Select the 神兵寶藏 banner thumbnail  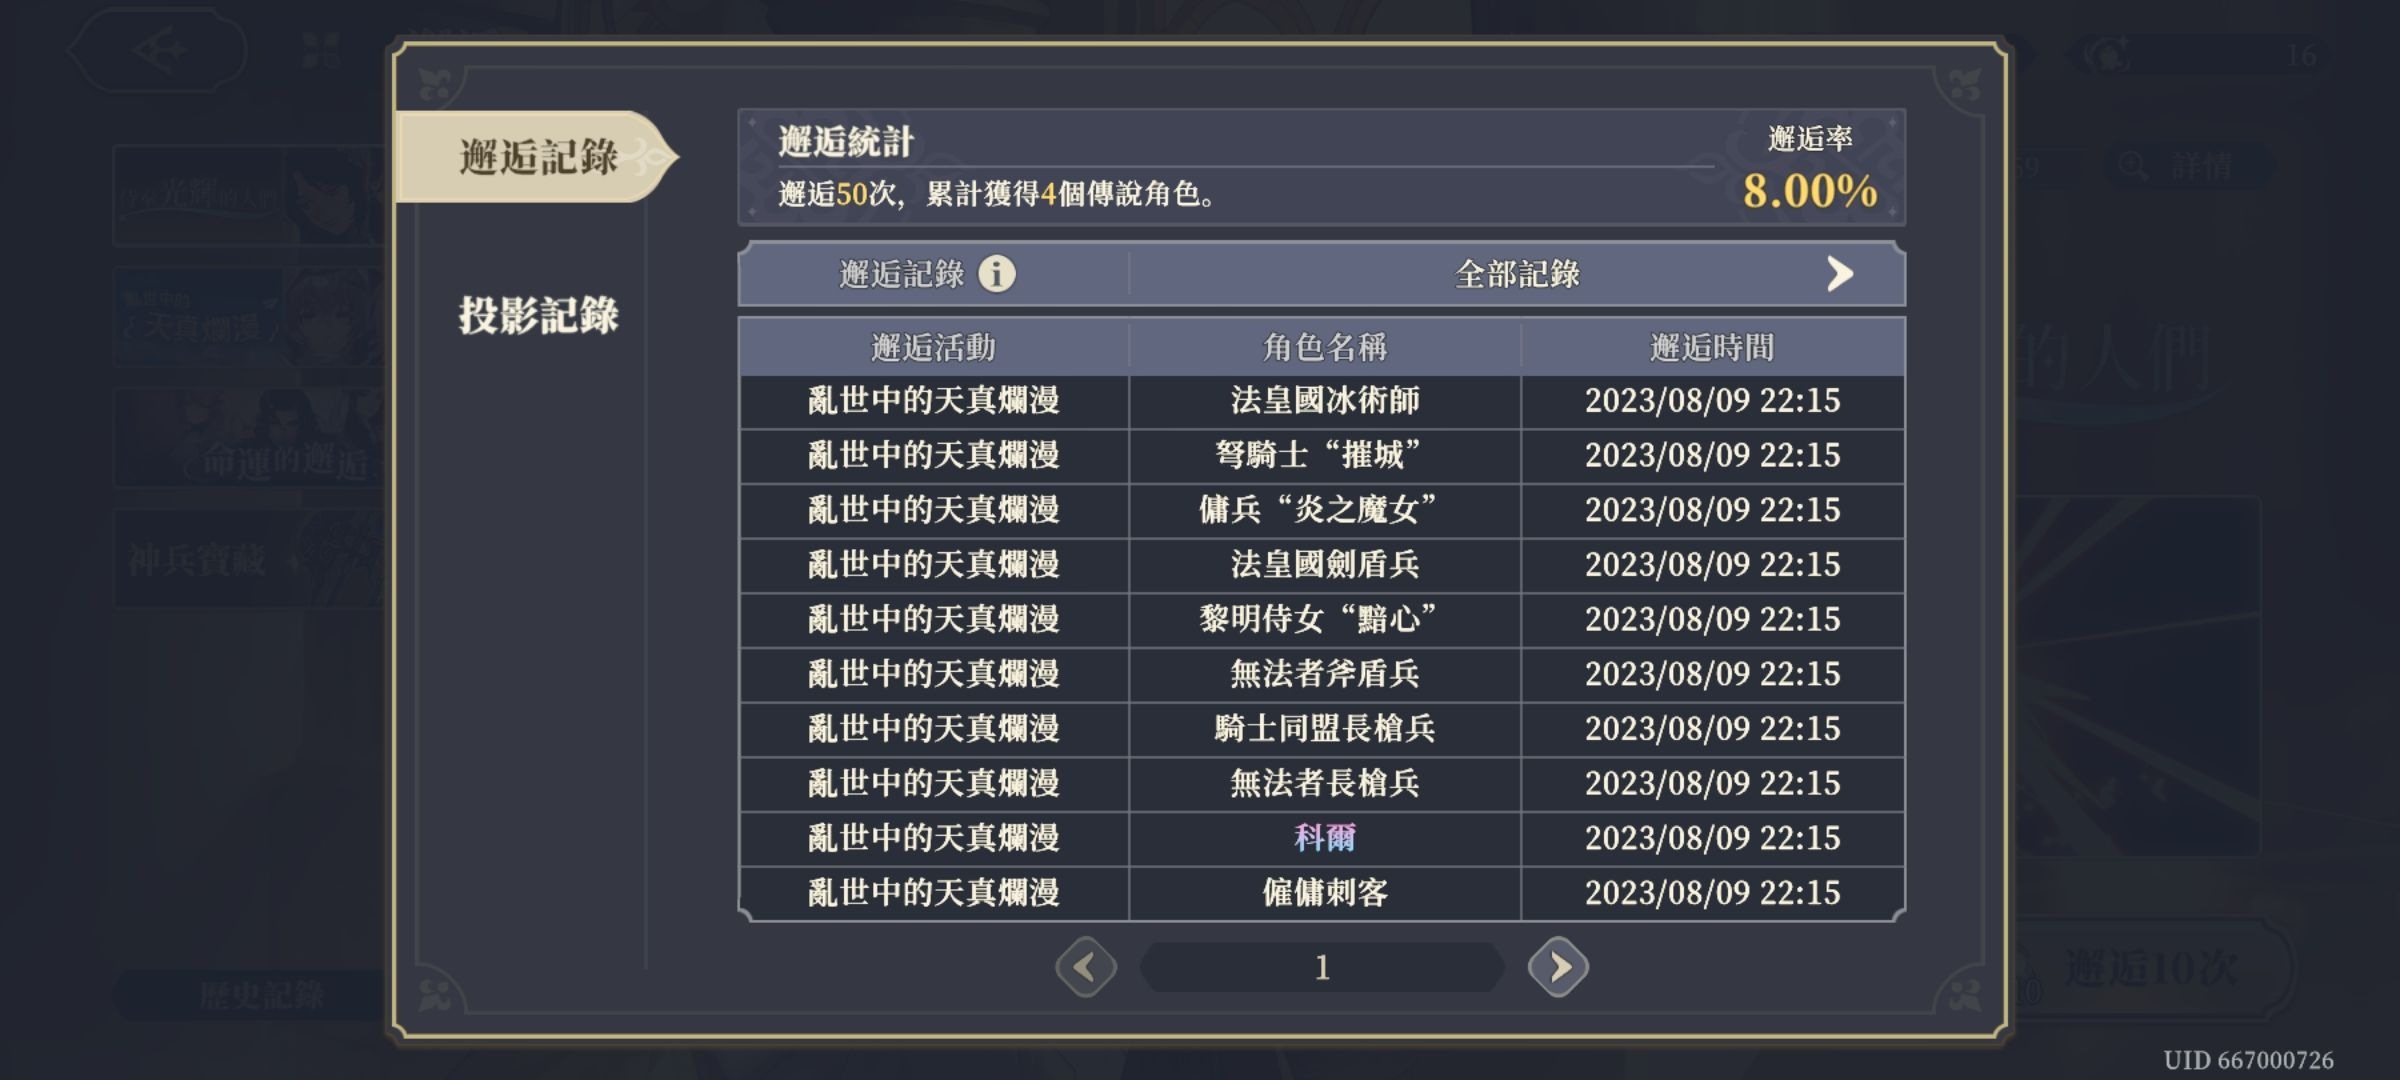point(248,559)
